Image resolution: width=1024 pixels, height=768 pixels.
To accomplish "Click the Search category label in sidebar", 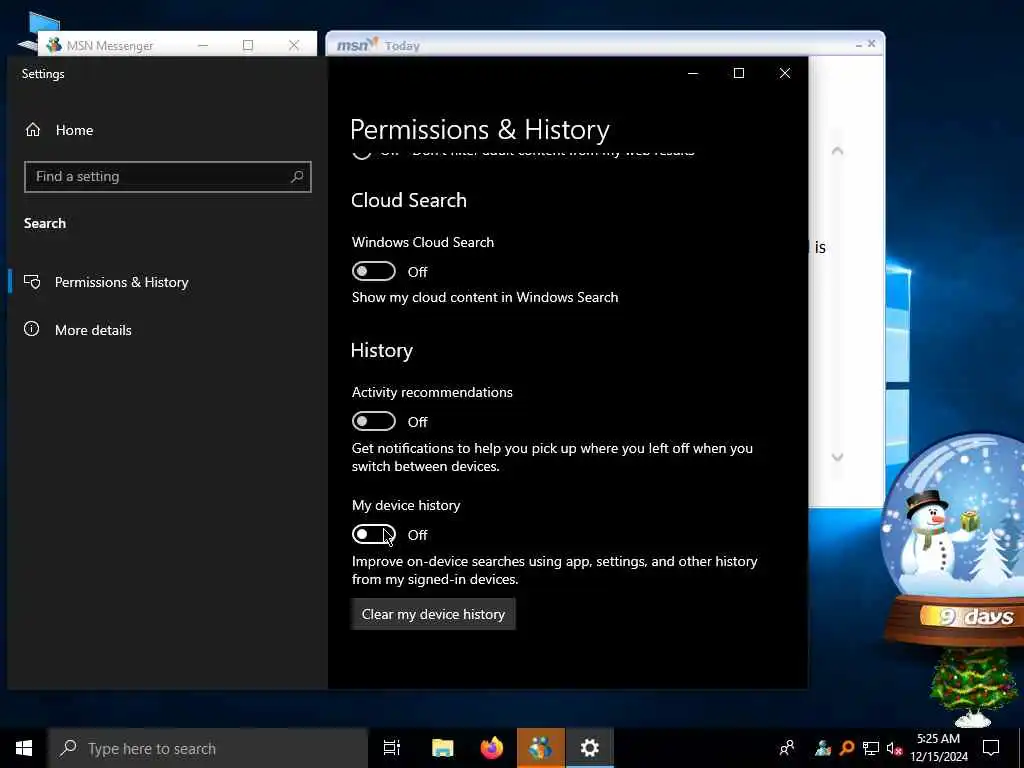I will coord(45,223).
